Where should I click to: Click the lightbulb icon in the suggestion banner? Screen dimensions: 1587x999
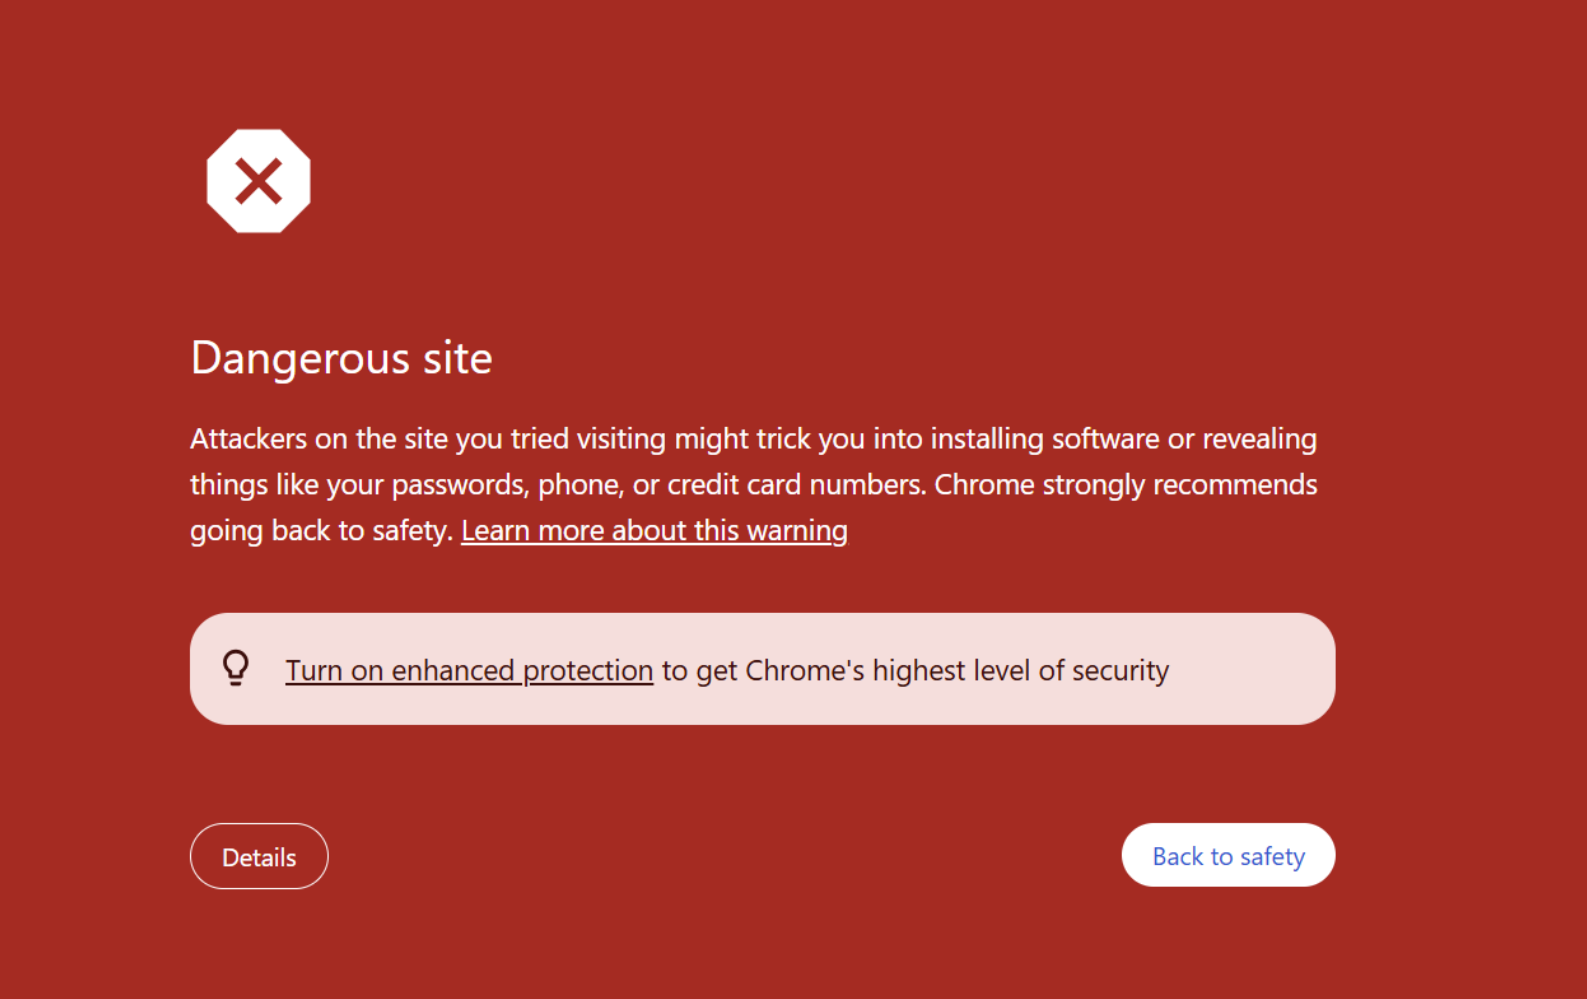(x=236, y=668)
